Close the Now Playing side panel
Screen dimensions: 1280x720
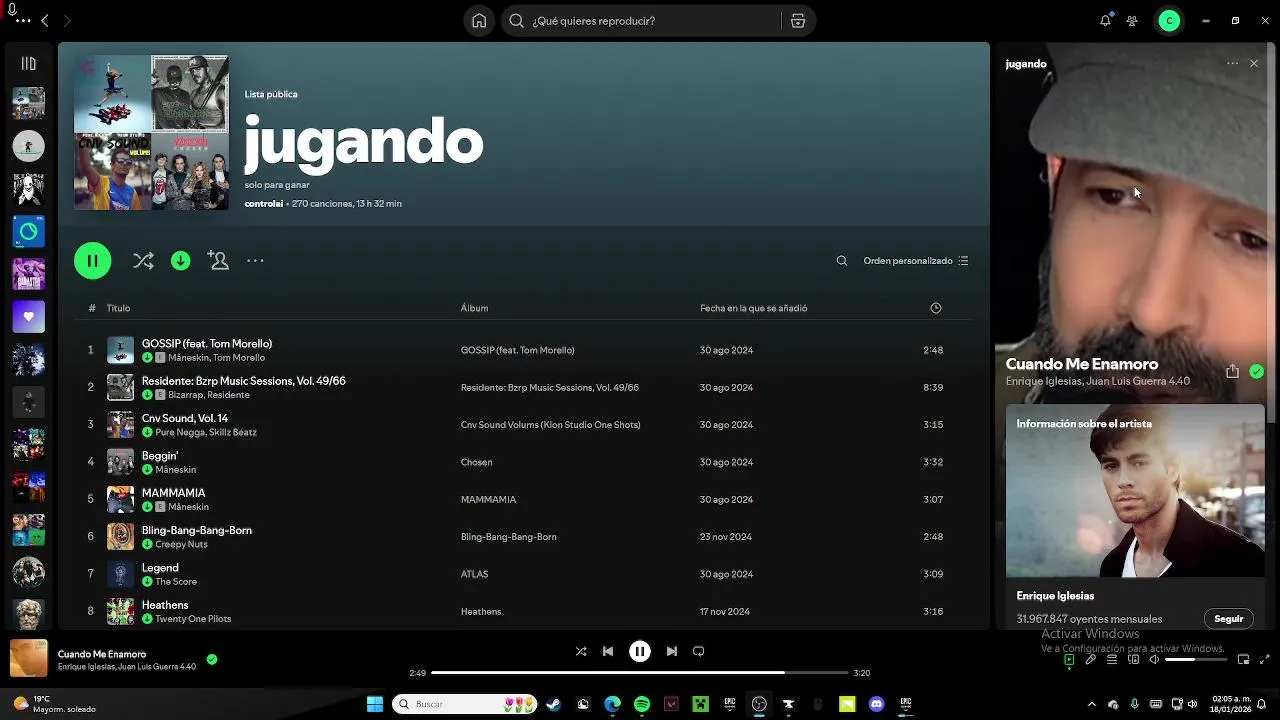point(1254,64)
